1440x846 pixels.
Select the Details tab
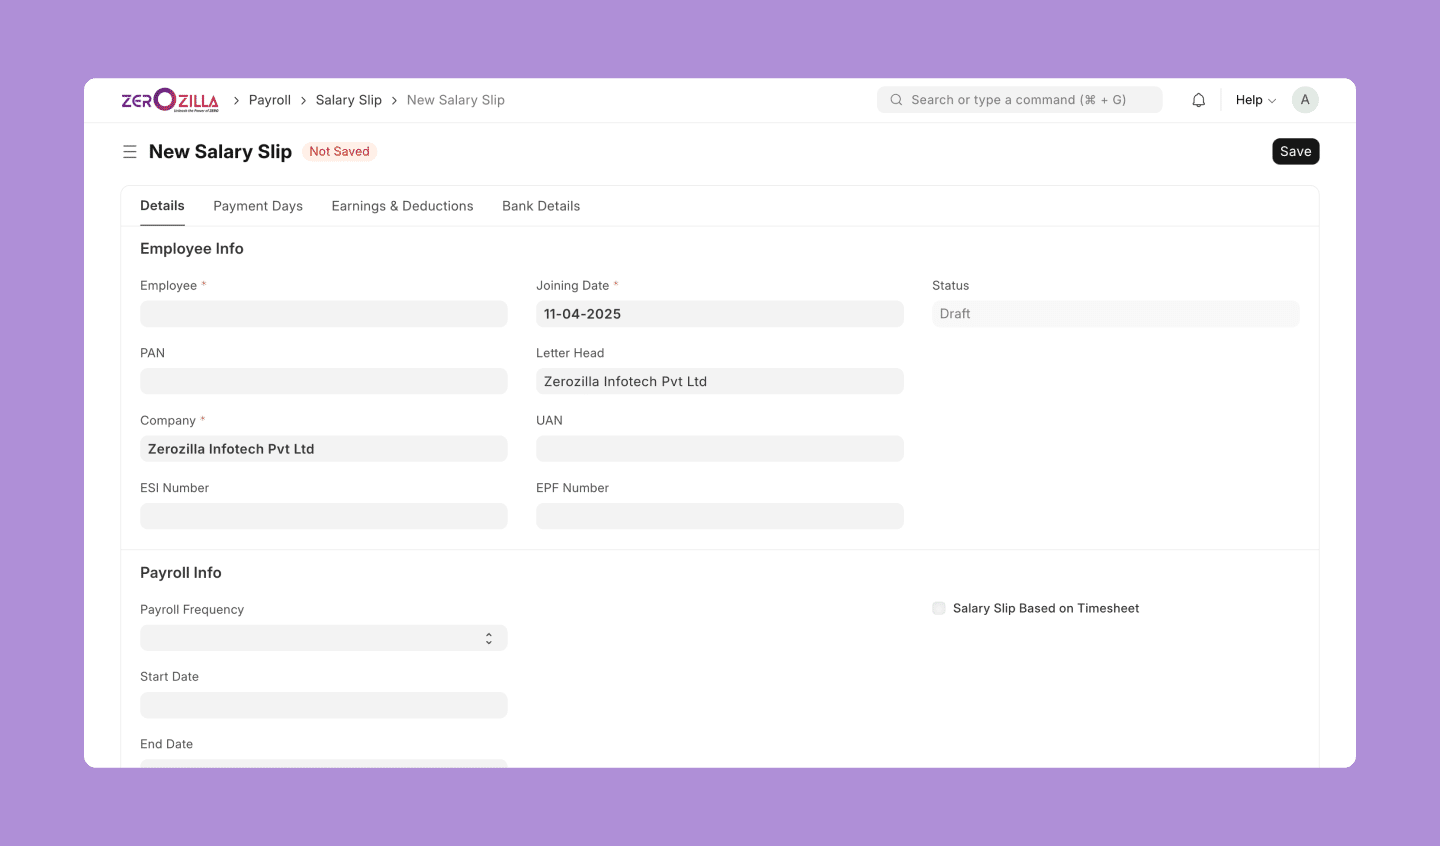pyautogui.click(x=162, y=206)
